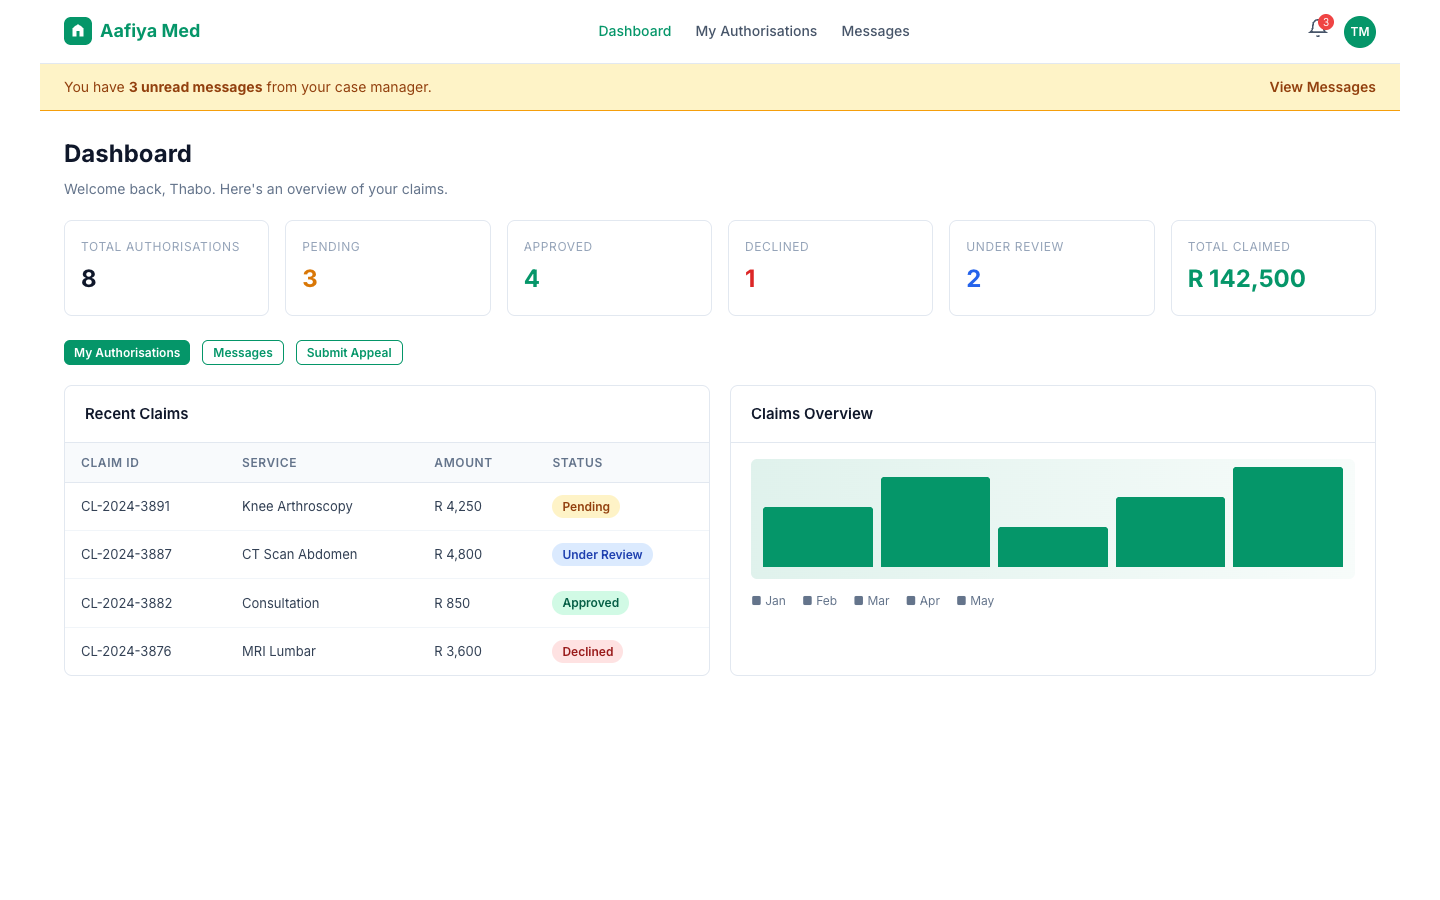Click the Under Review status badge
This screenshot has height=900, width=1440.
point(602,555)
